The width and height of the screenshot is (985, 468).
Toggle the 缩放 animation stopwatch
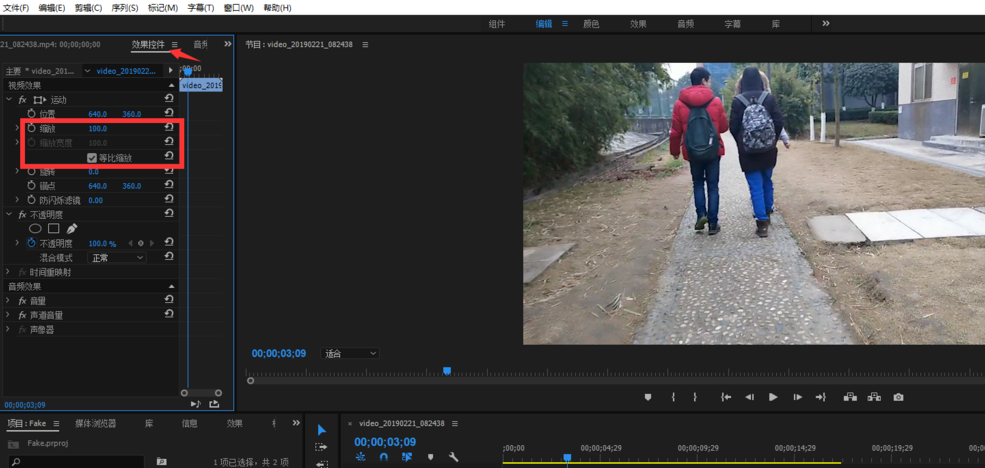[31, 129]
